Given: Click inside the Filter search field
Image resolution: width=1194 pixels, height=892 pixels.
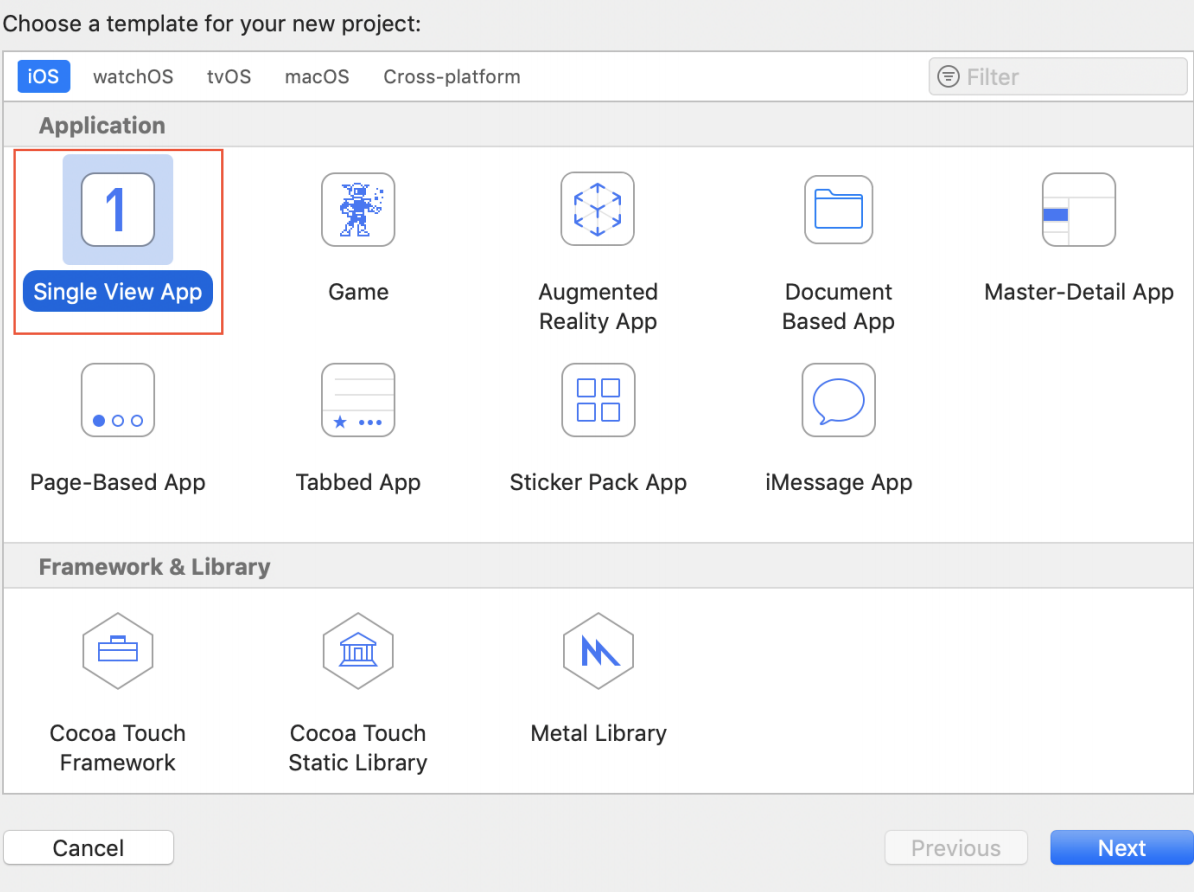Looking at the screenshot, I should click(1057, 76).
